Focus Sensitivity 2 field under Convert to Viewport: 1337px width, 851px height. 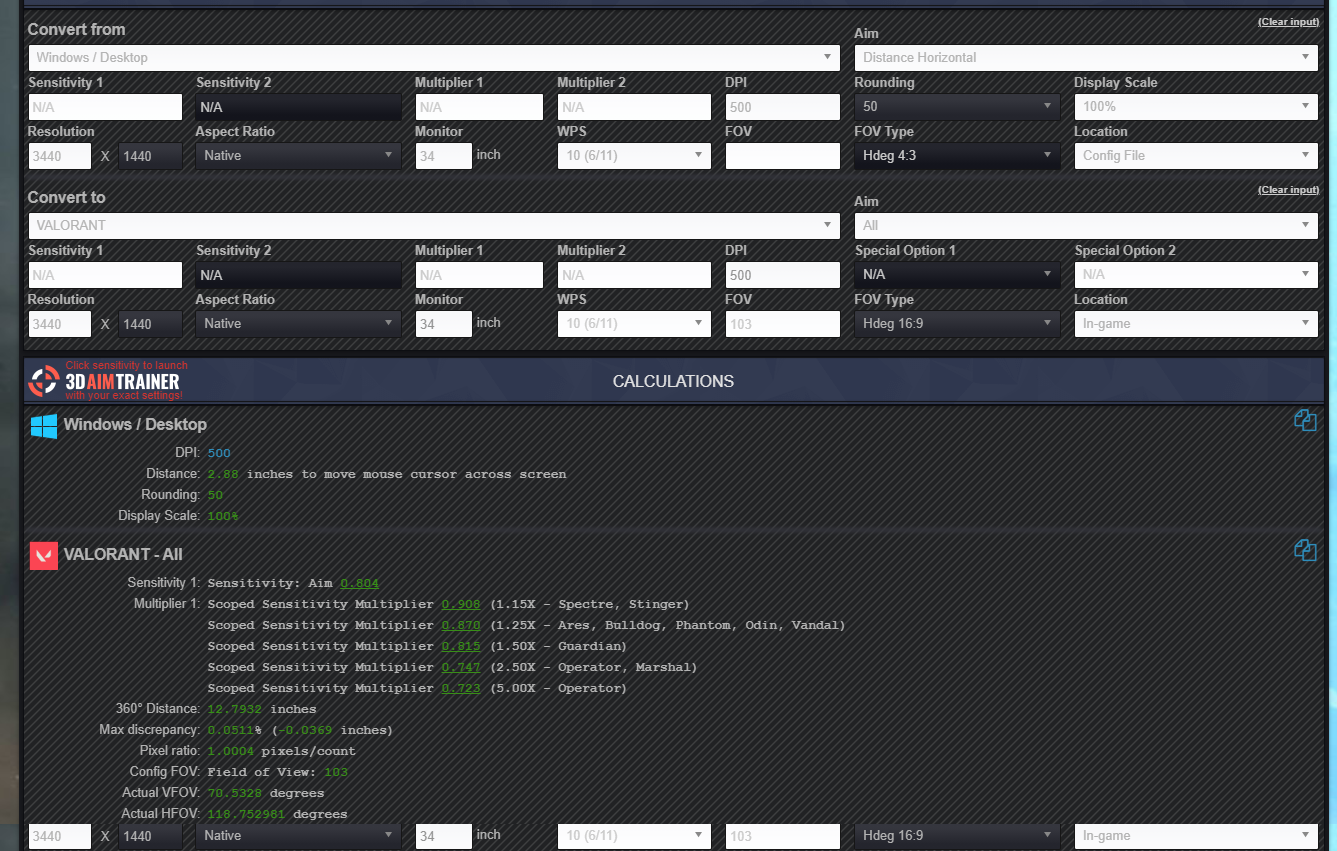298,275
